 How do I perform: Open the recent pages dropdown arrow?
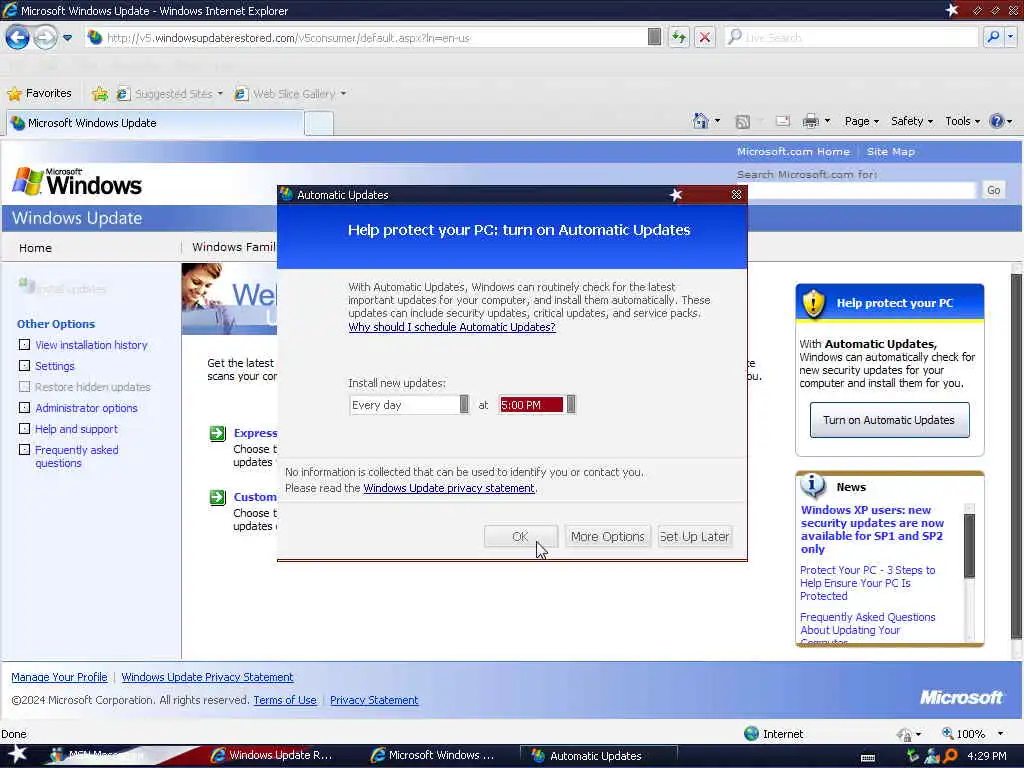click(67, 37)
